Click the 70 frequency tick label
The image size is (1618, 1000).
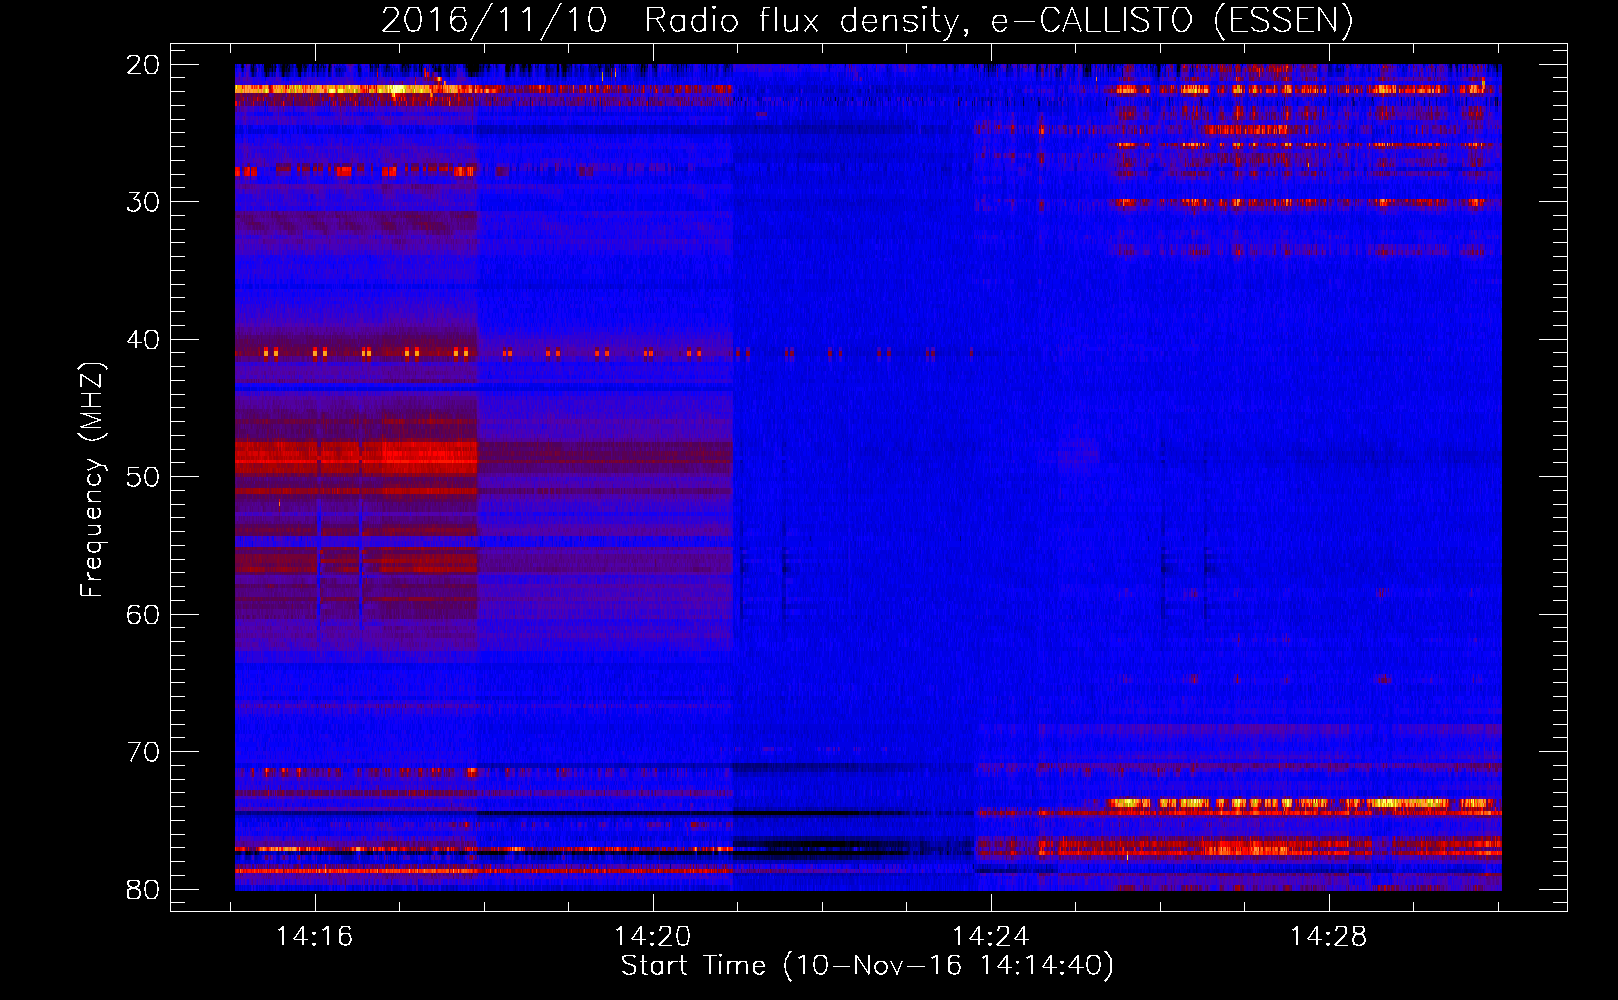pos(143,752)
